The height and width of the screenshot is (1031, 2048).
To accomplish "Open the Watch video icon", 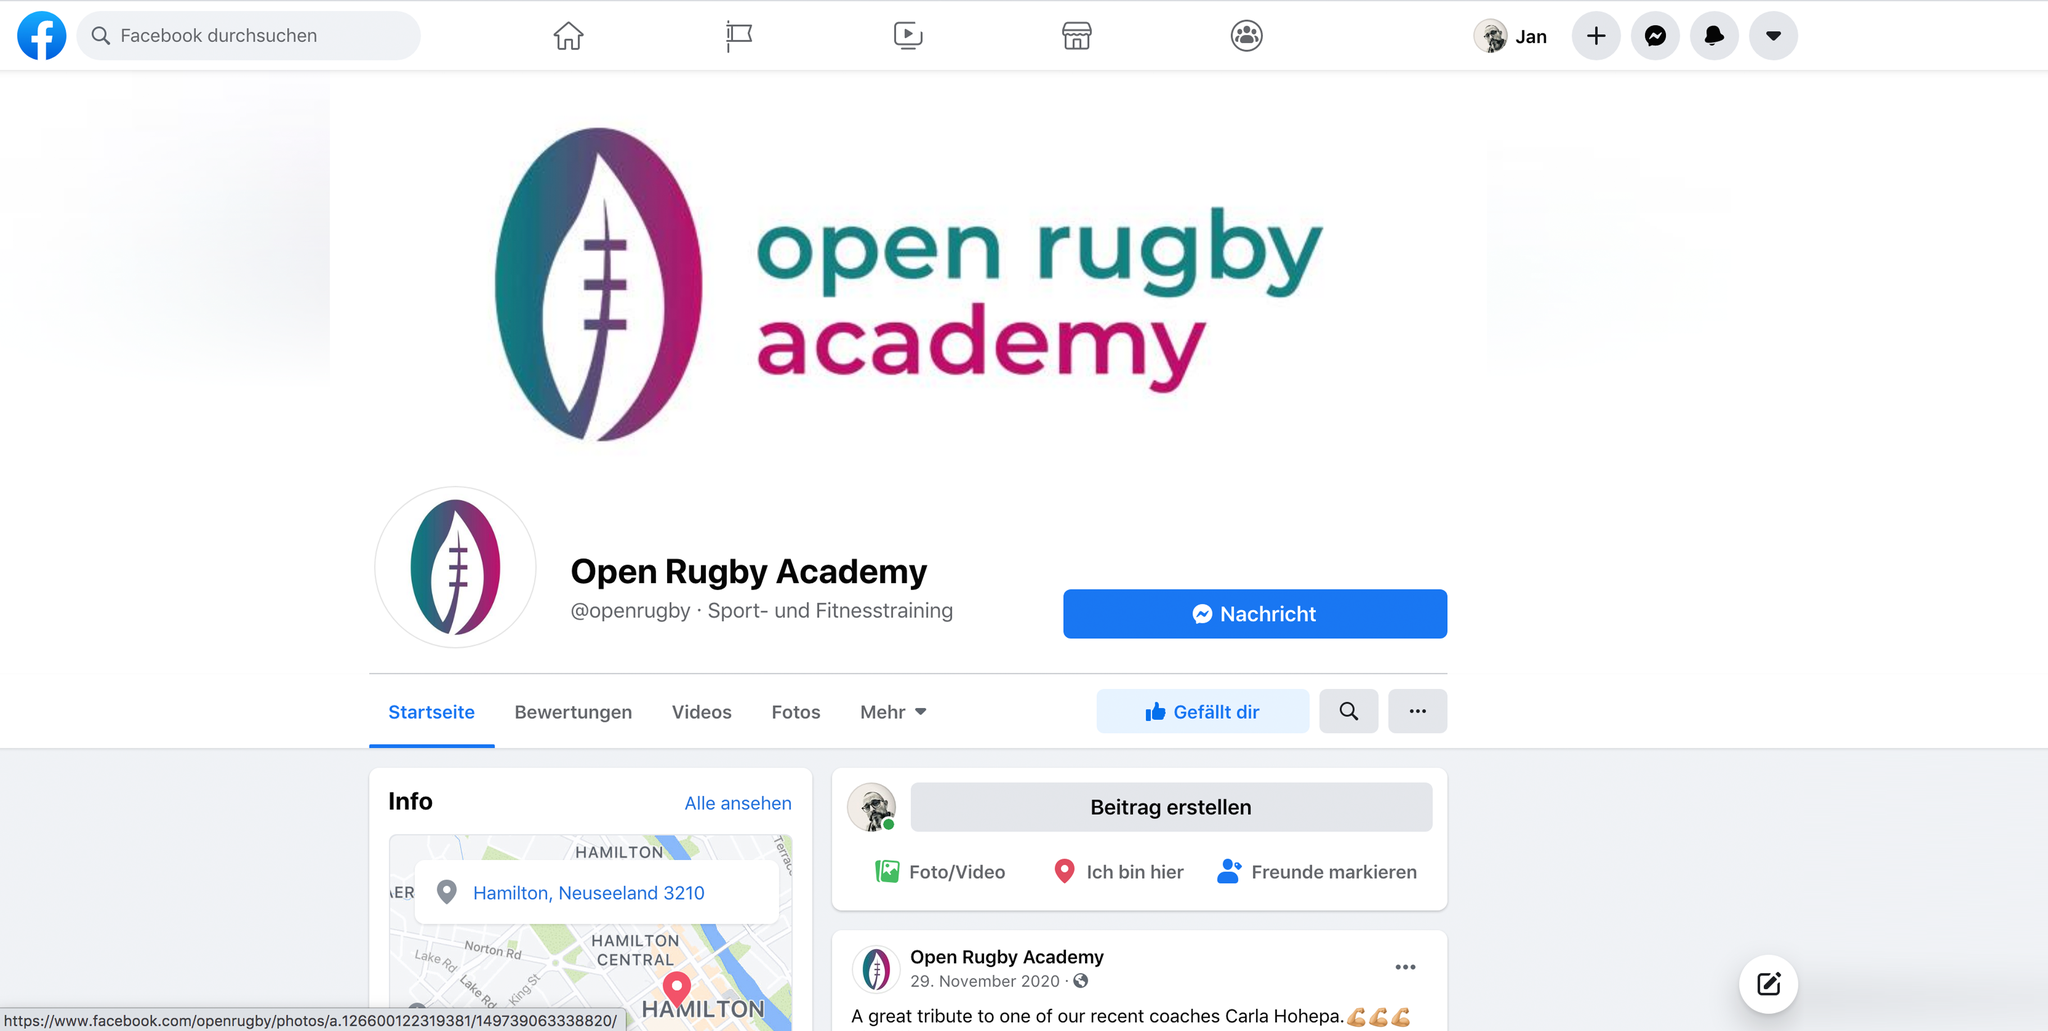I will point(907,36).
